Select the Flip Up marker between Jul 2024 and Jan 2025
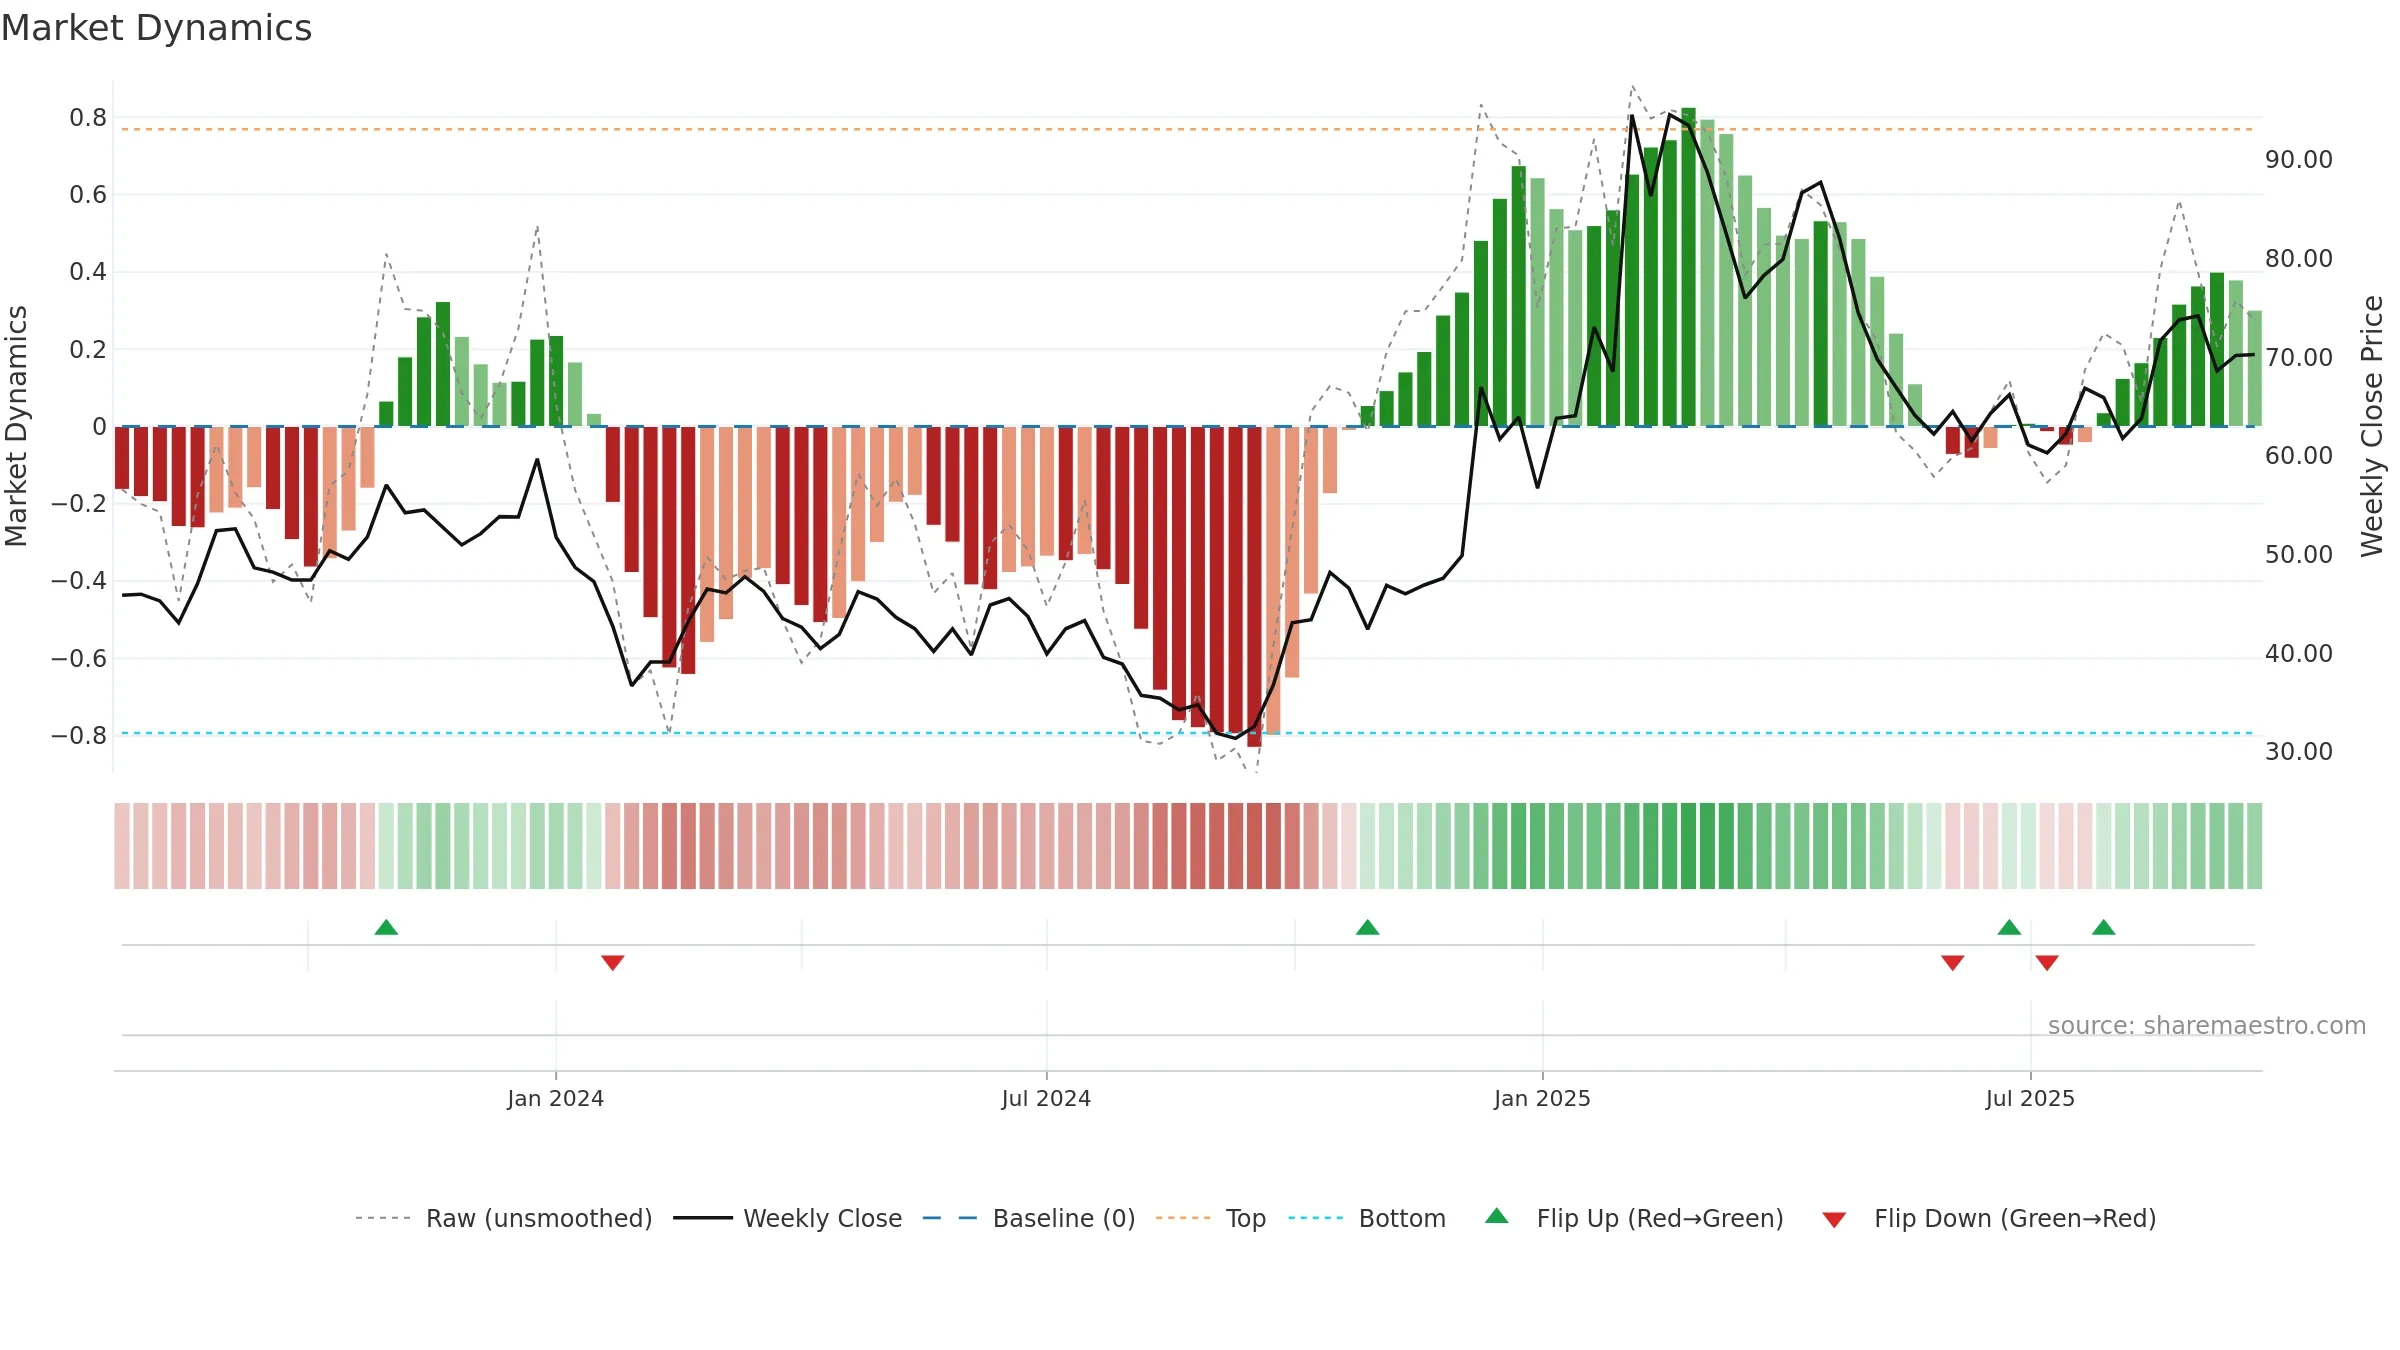 point(1367,927)
